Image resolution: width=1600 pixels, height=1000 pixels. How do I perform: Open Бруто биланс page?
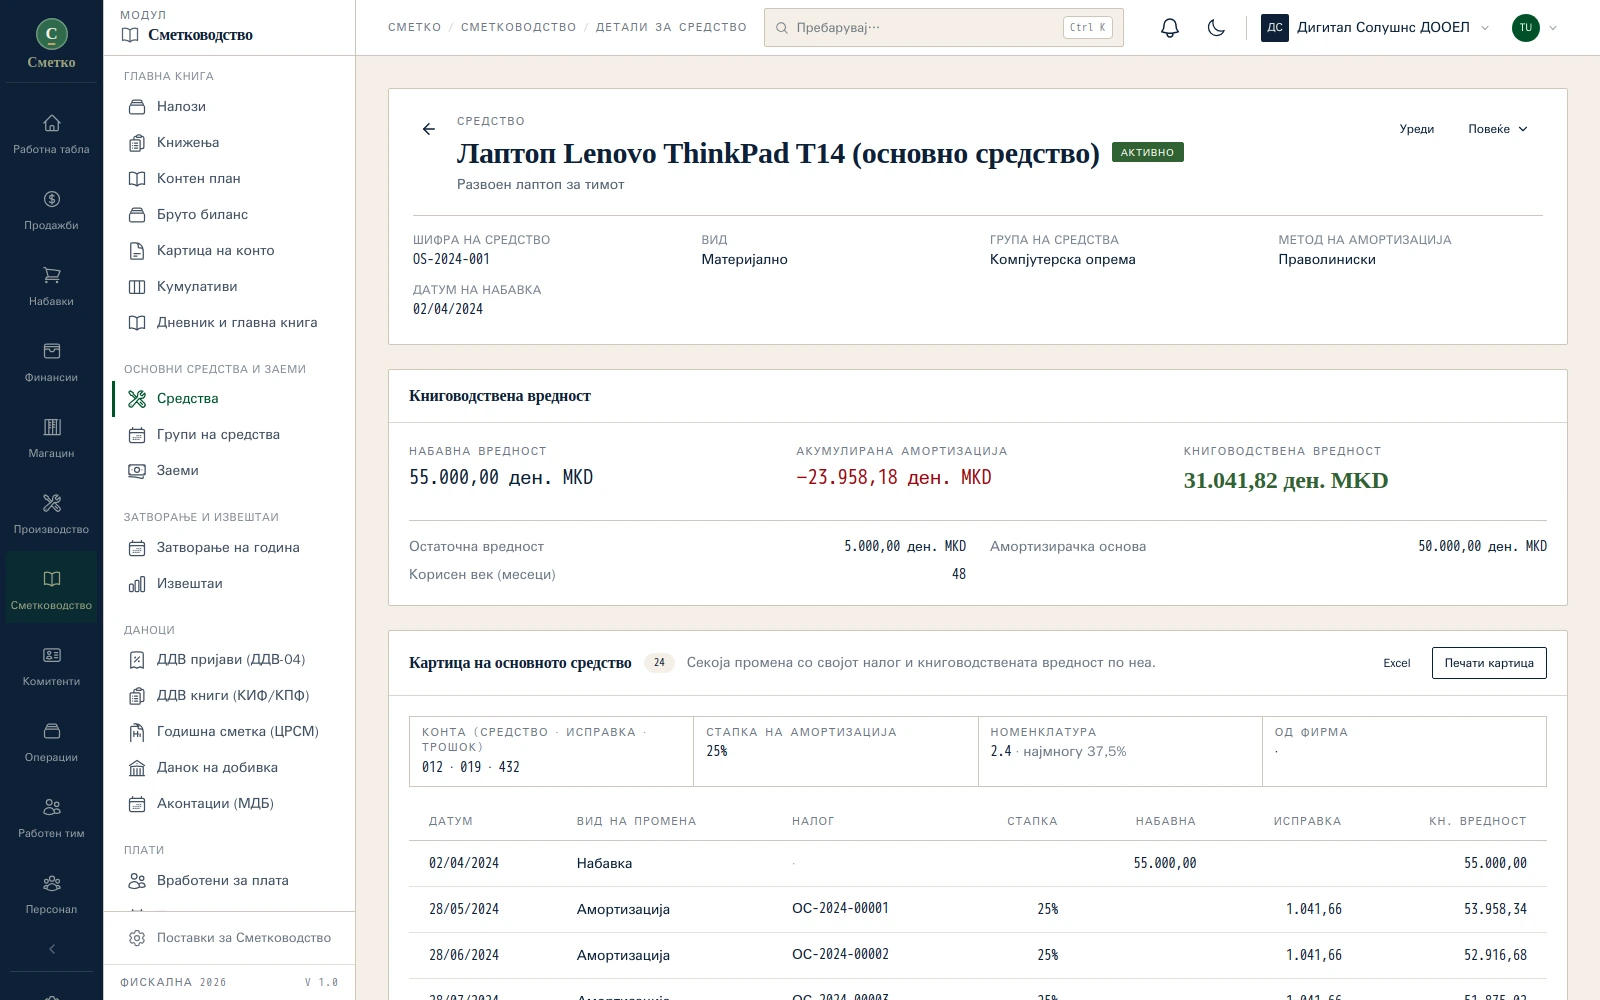tap(230, 215)
